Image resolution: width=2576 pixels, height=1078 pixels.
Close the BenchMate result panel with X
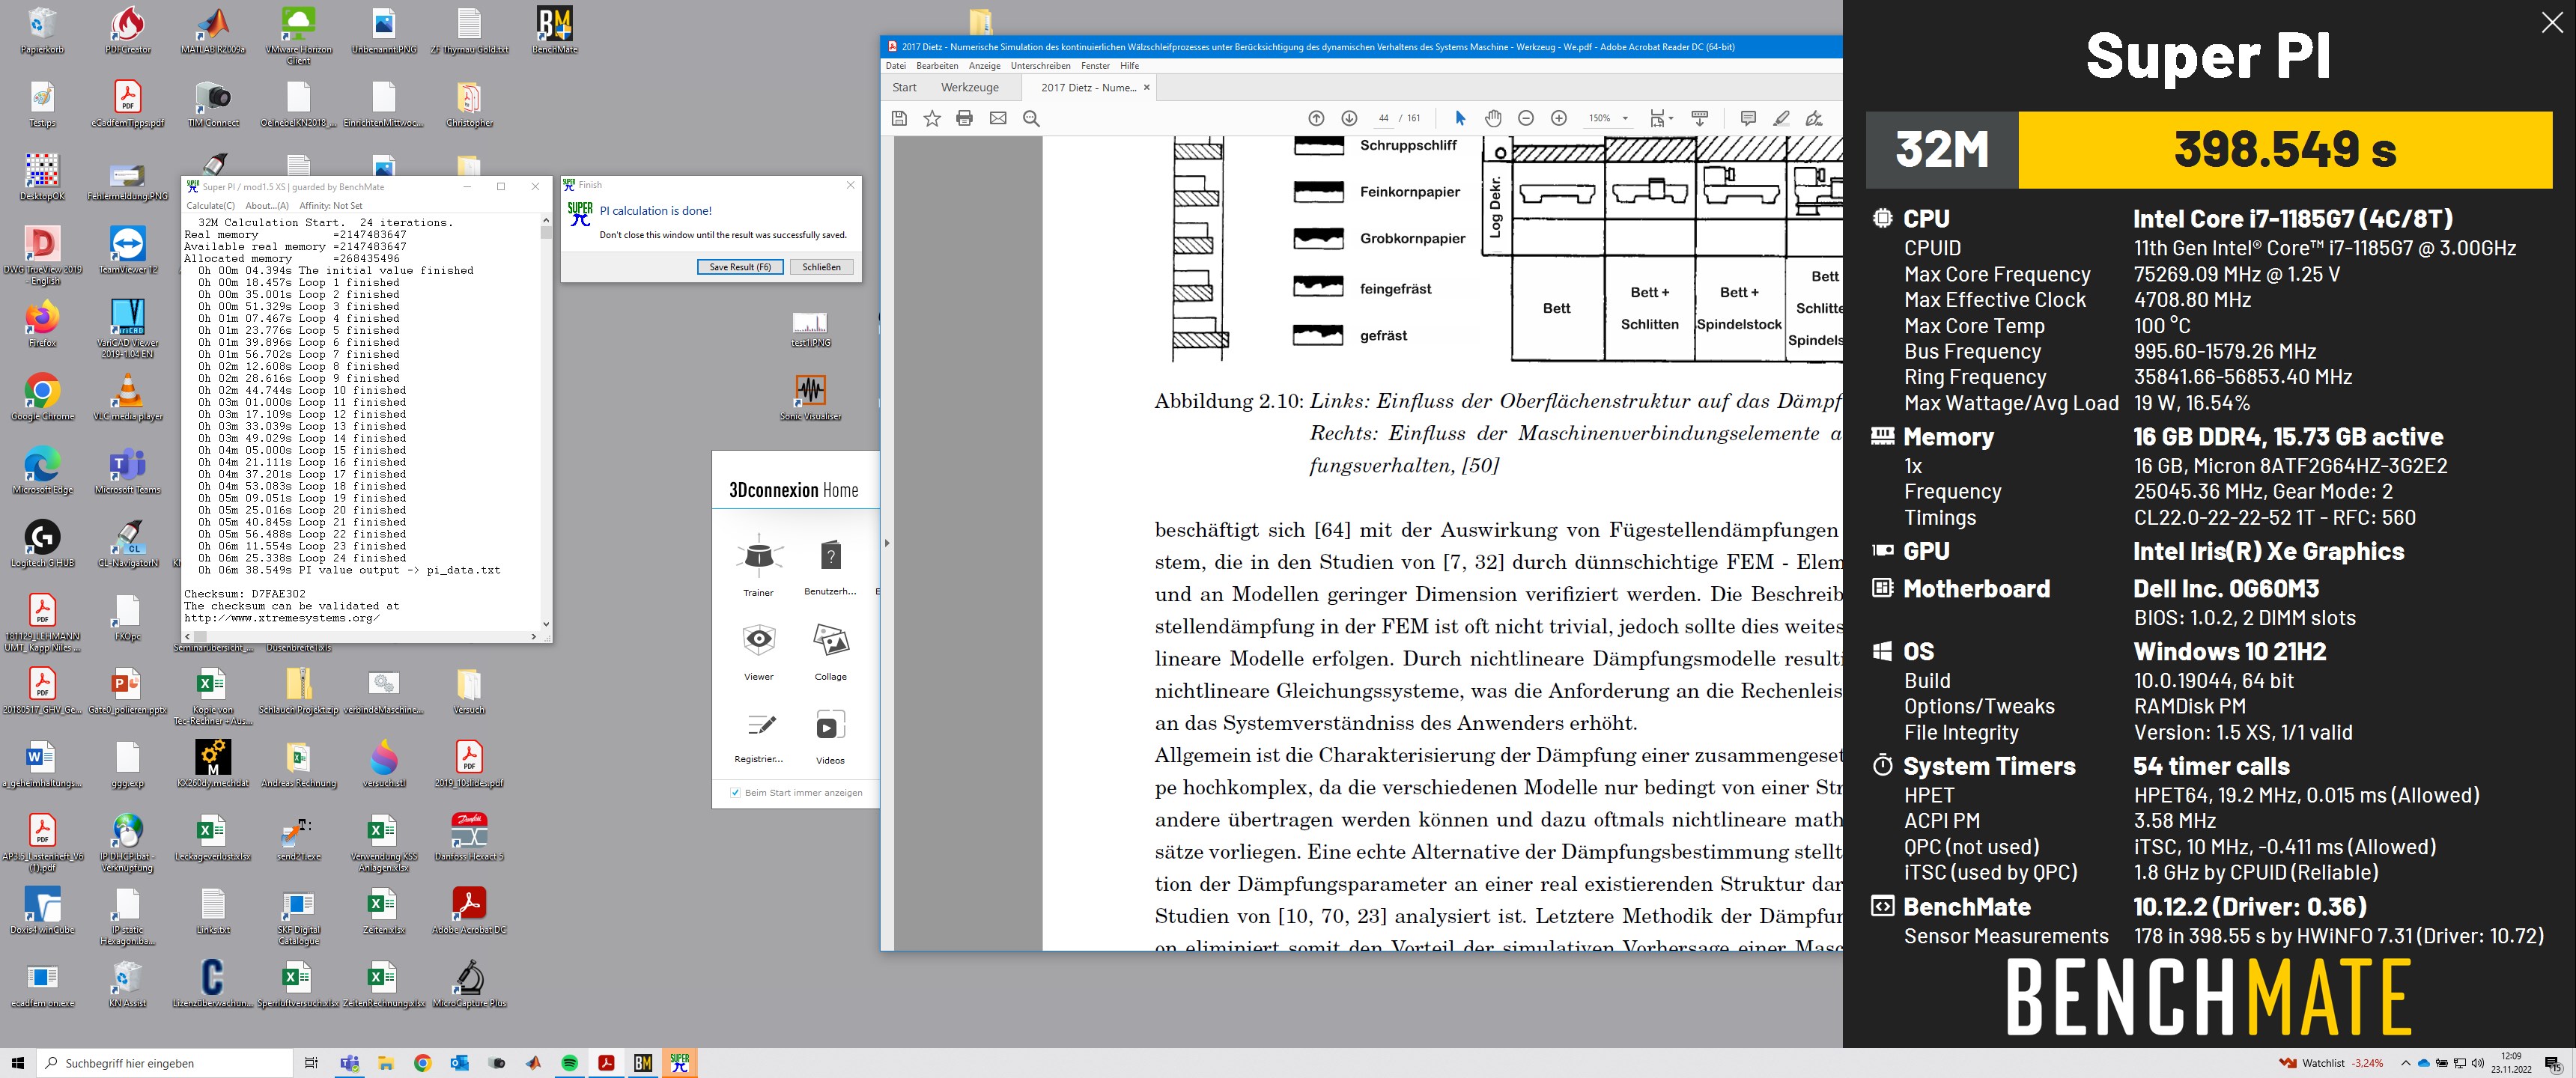[2552, 23]
